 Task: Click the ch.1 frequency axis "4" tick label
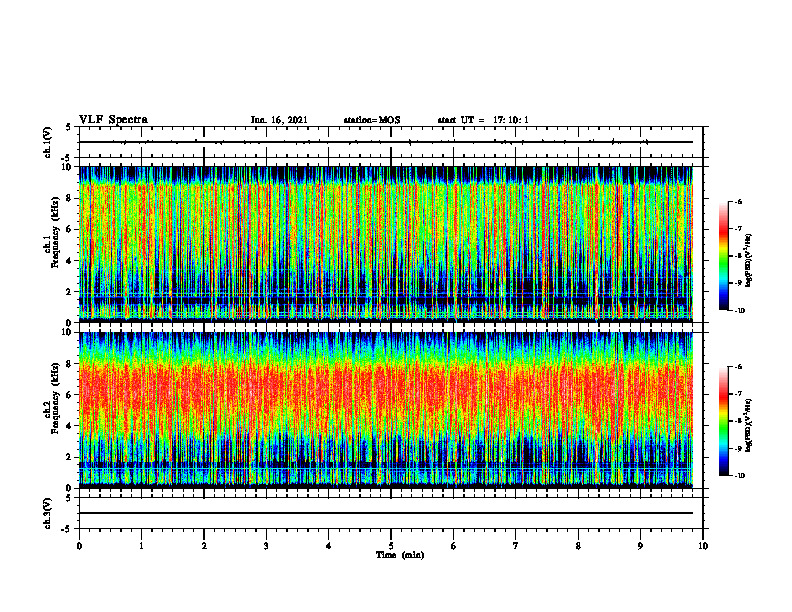click(70, 261)
